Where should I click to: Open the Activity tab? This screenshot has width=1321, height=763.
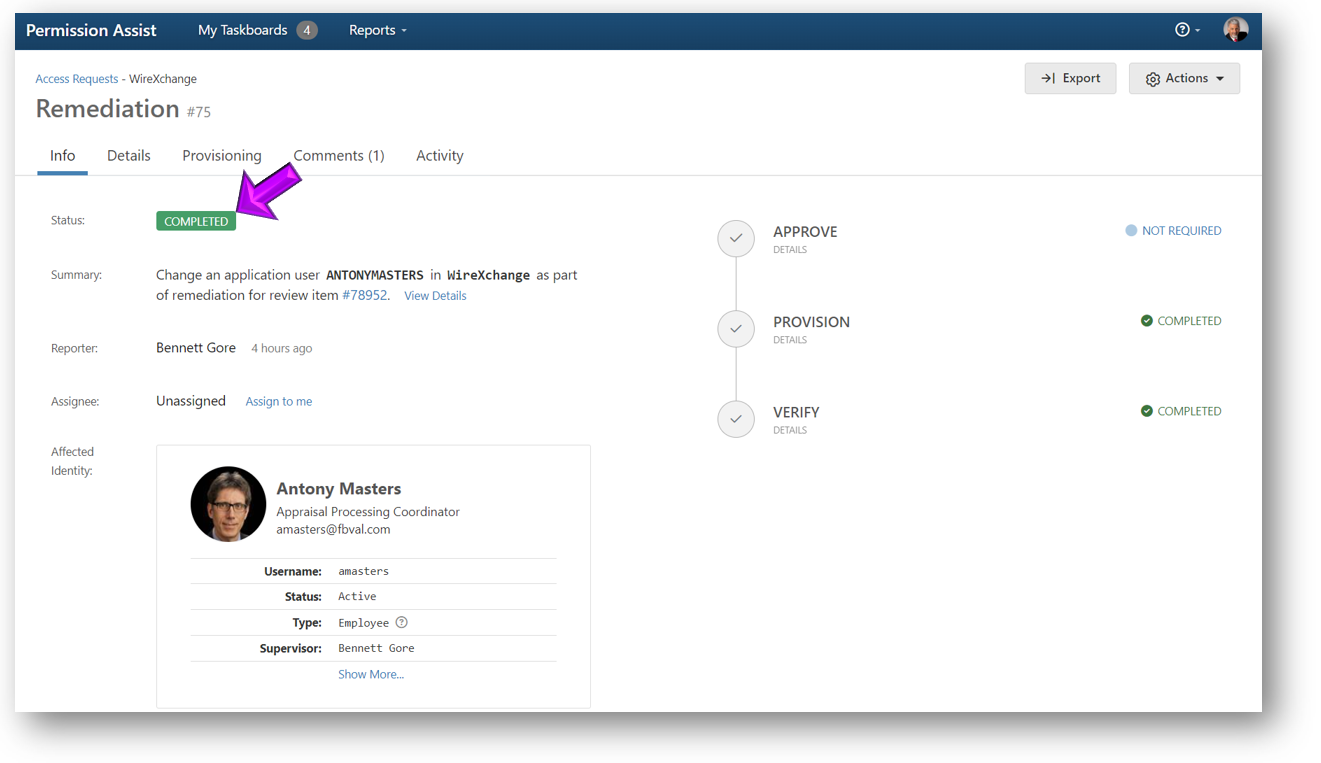pyautogui.click(x=439, y=156)
